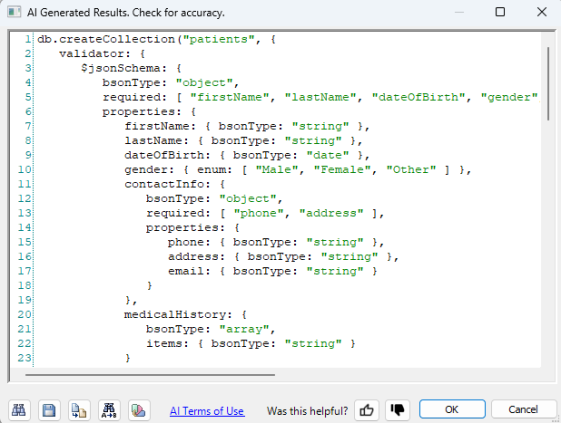Confirm with the OK button
The height and width of the screenshot is (423, 561).
(x=452, y=409)
